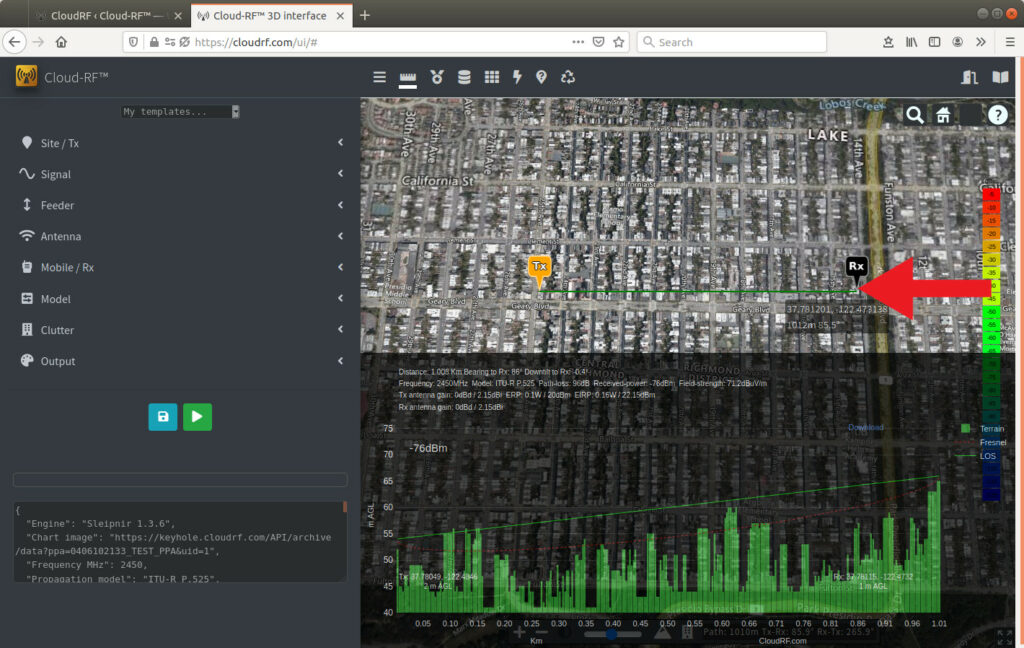Open the hamburger menu in the Cloud-RF toolbar

point(379,77)
